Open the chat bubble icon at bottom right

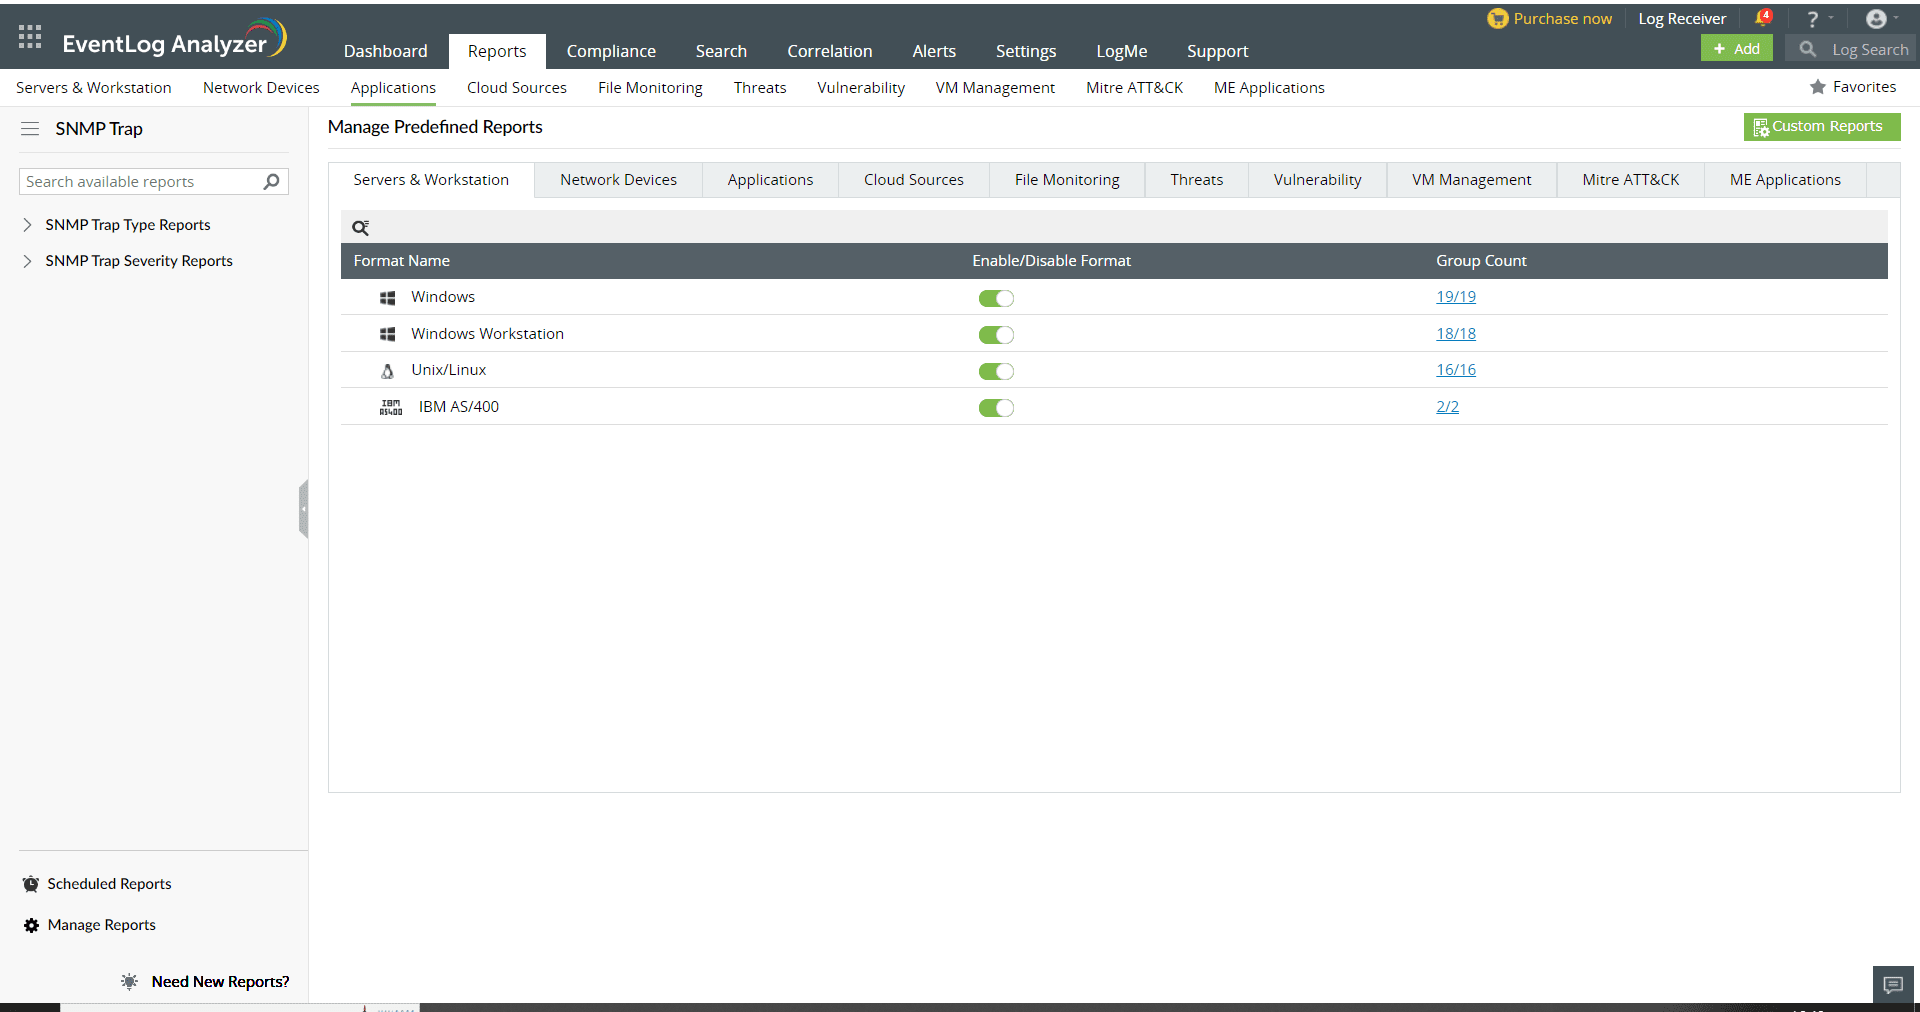pyautogui.click(x=1892, y=985)
